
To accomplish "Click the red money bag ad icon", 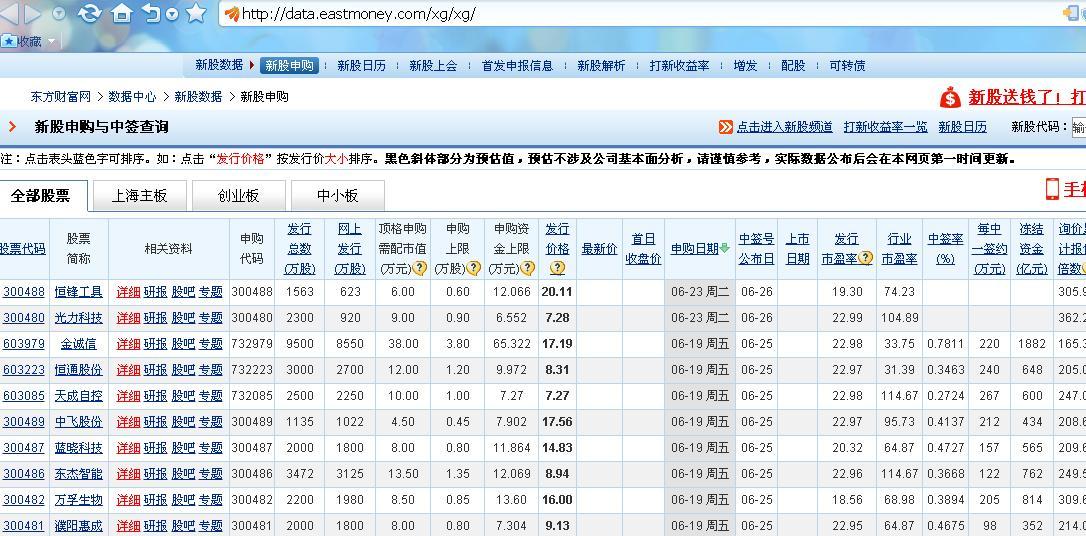I will [x=950, y=97].
